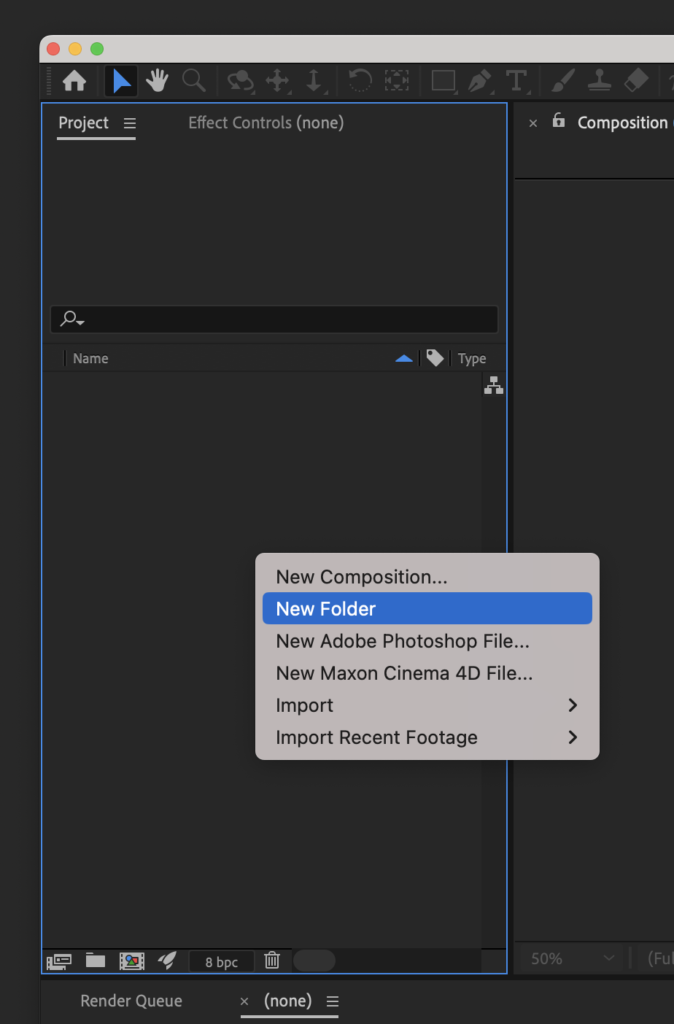
Task: Select the Type tool
Action: (x=516, y=81)
